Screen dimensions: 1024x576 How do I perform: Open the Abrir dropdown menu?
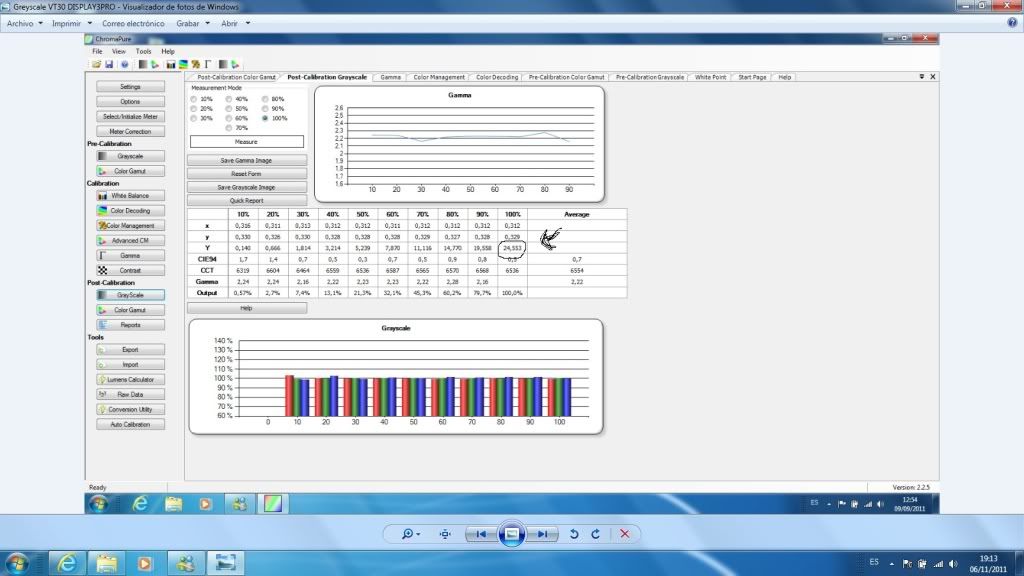(235, 24)
